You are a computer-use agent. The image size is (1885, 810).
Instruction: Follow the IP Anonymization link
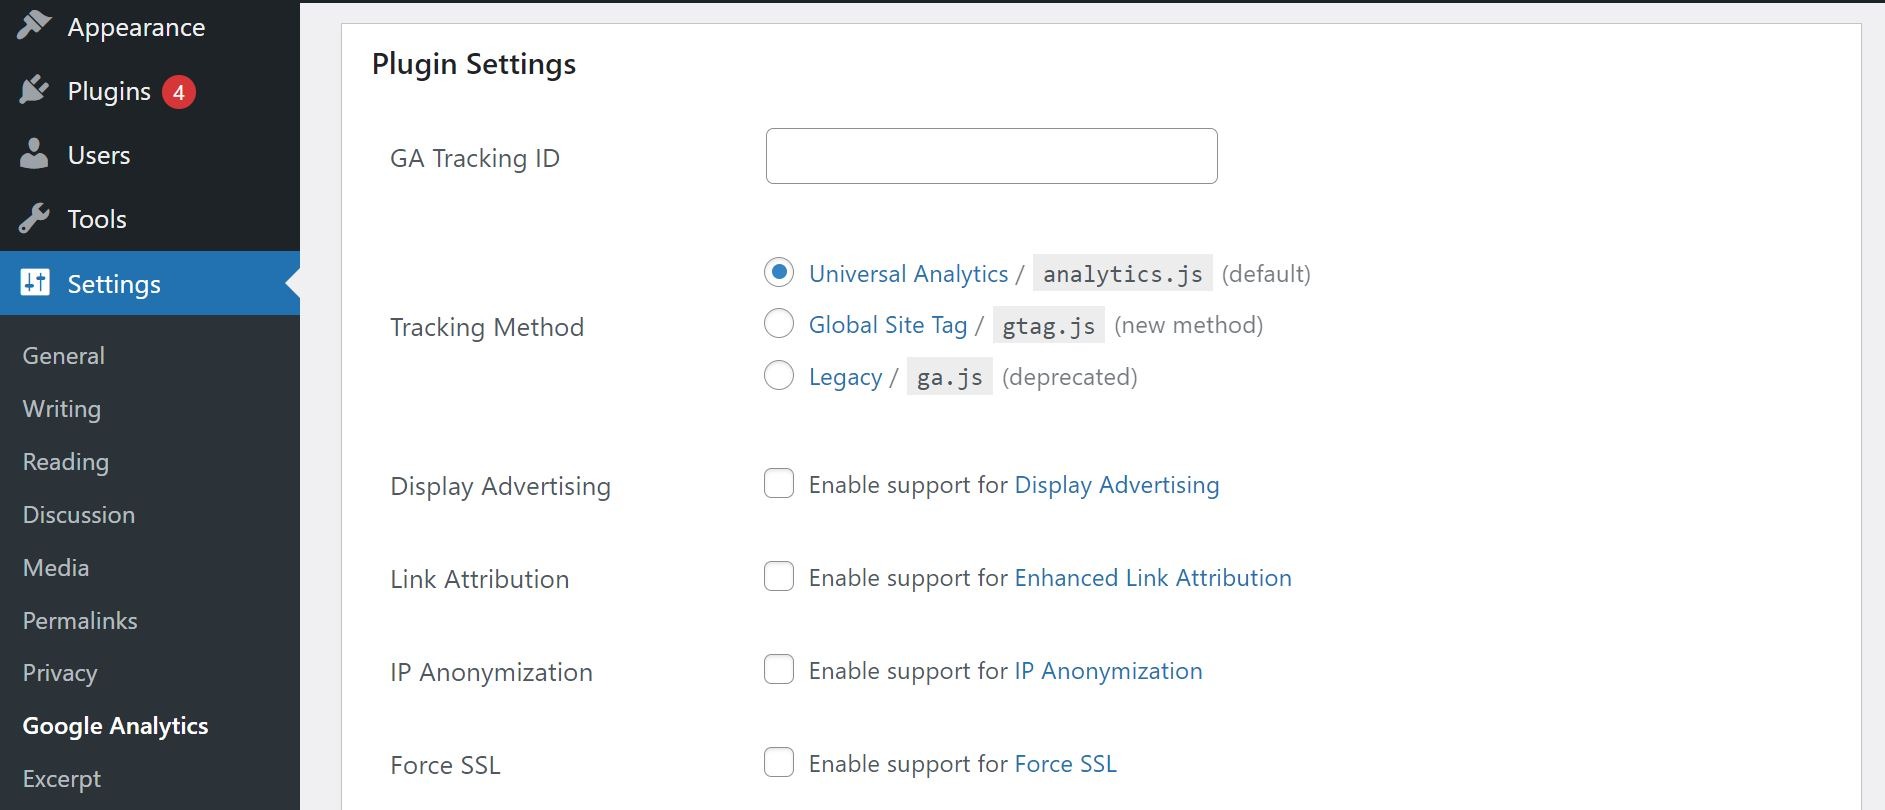click(x=1108, y=671)
